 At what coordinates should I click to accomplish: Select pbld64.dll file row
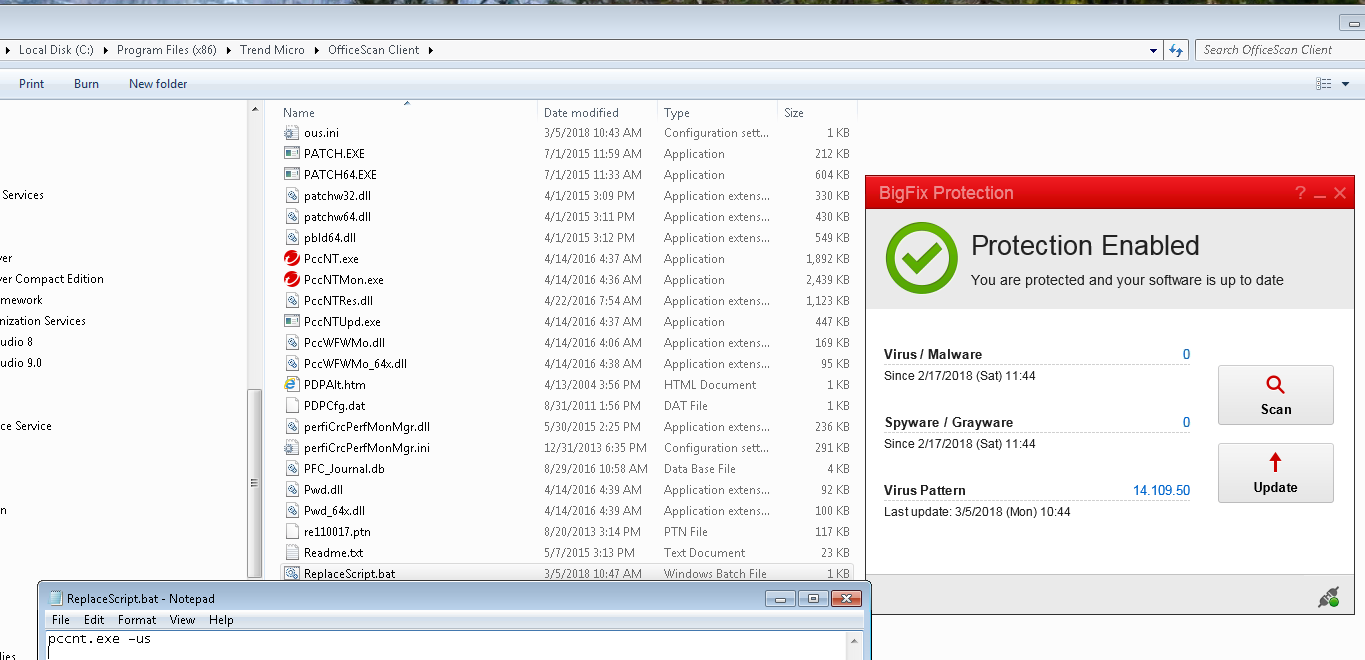(566, 238)
